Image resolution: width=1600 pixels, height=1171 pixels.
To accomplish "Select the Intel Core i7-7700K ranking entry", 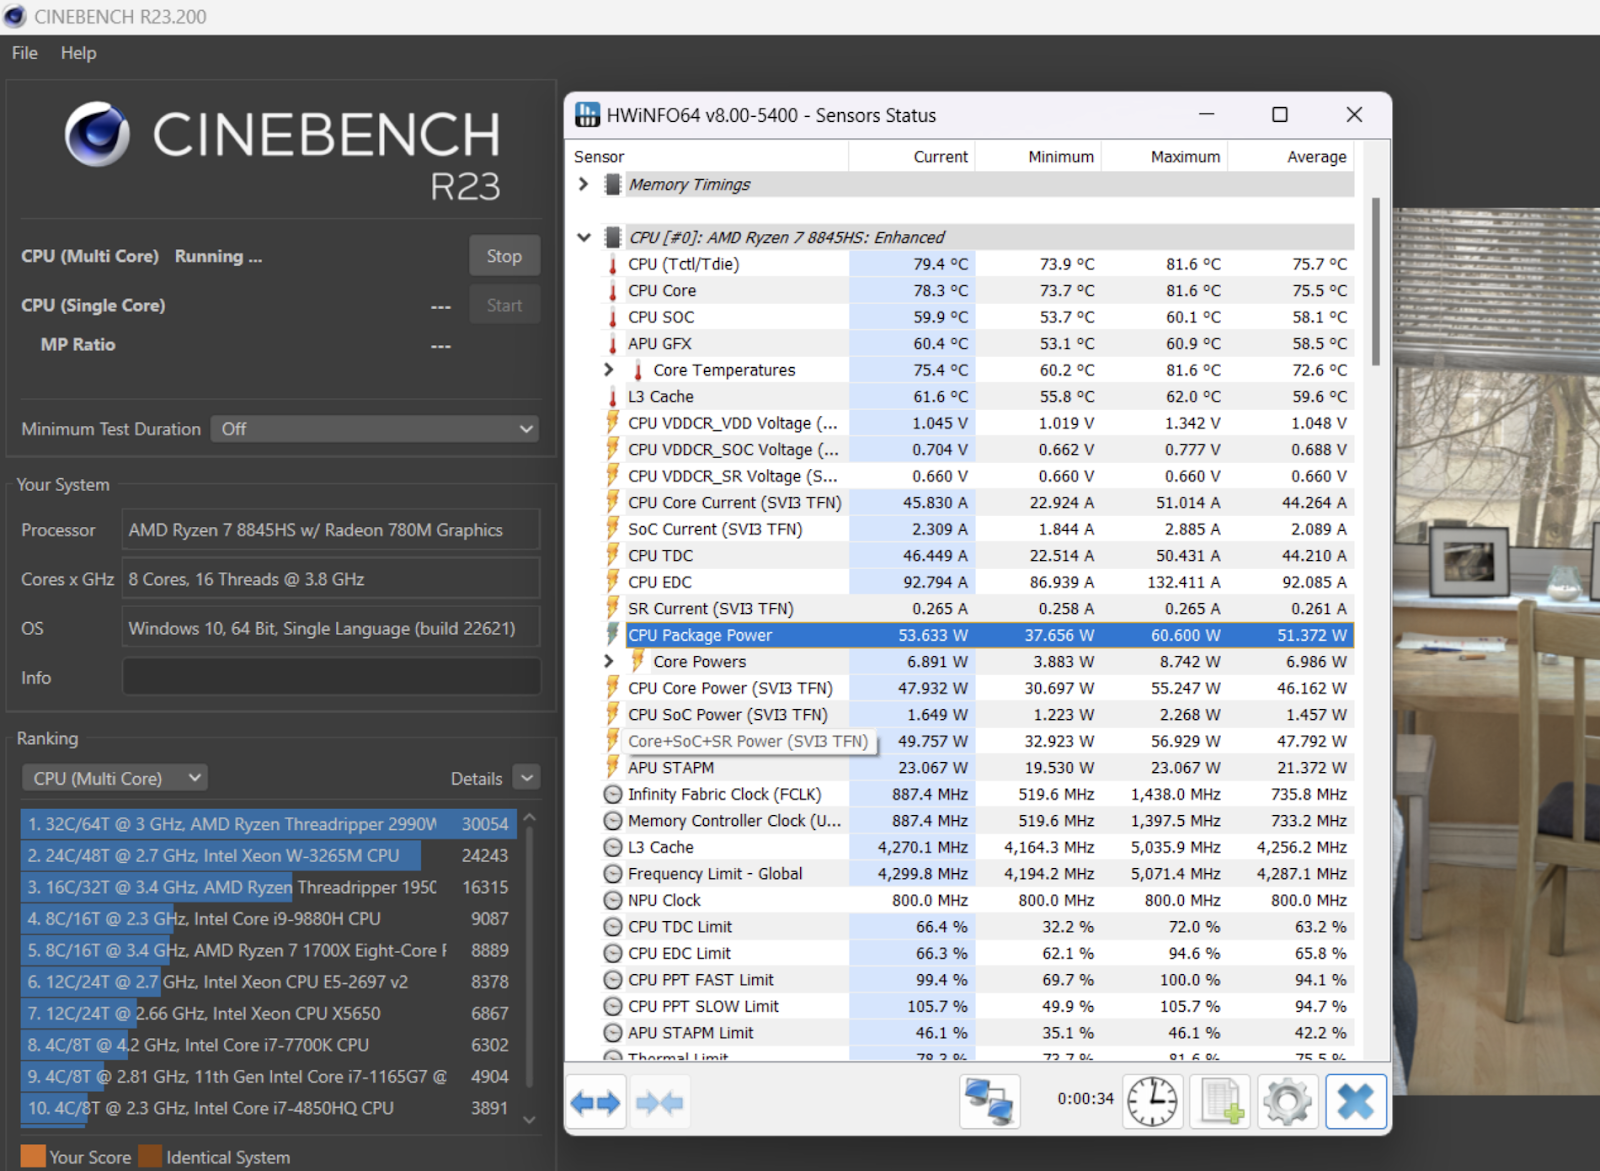I will [268, 1045].
